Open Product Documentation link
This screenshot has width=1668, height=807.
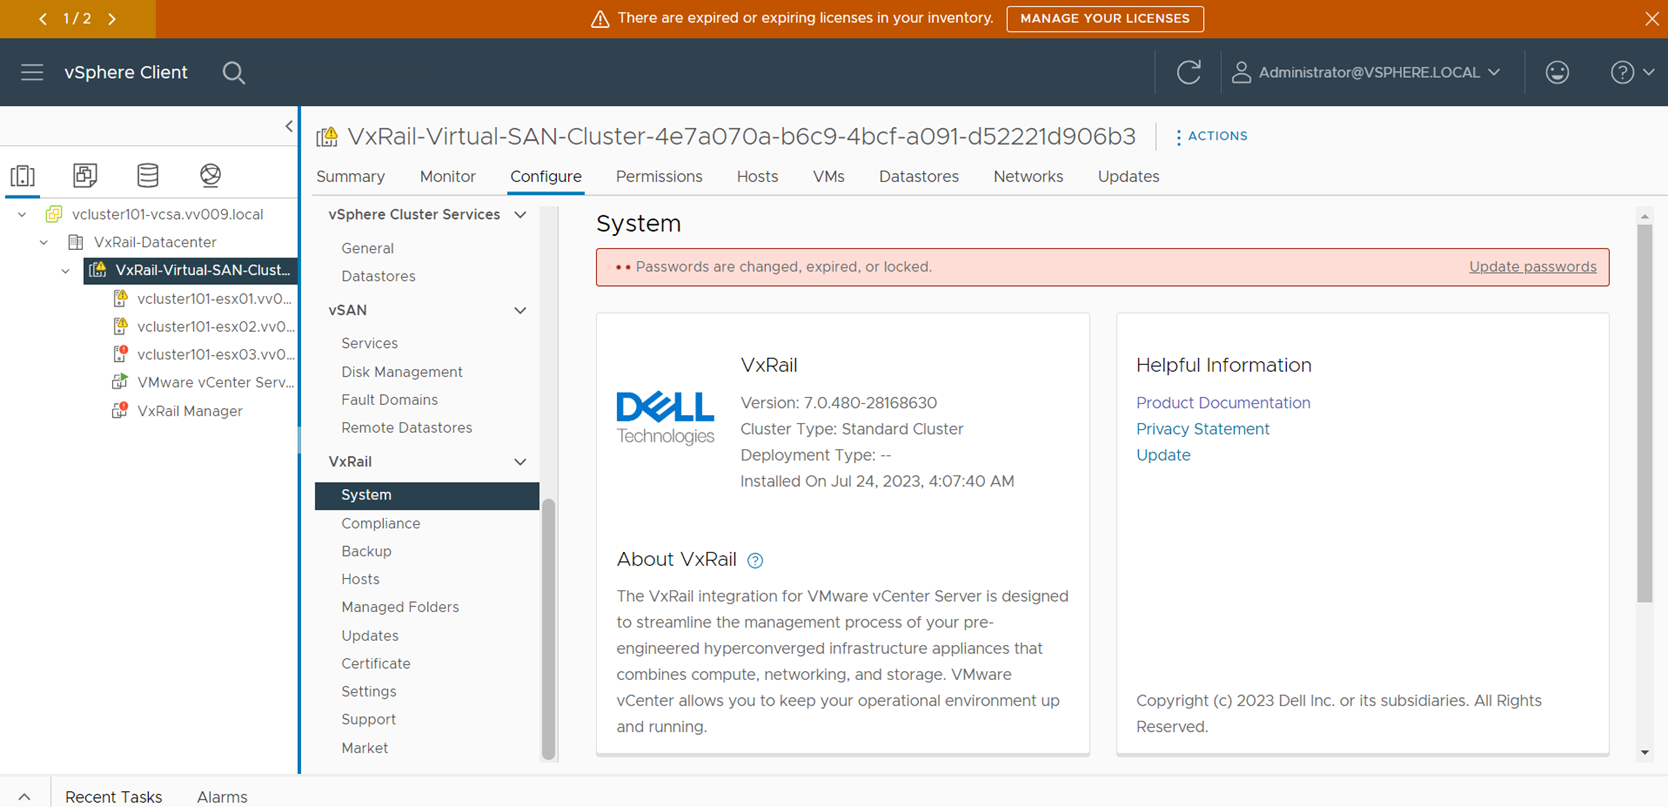pyautogui.click(x=1223, y=402)
